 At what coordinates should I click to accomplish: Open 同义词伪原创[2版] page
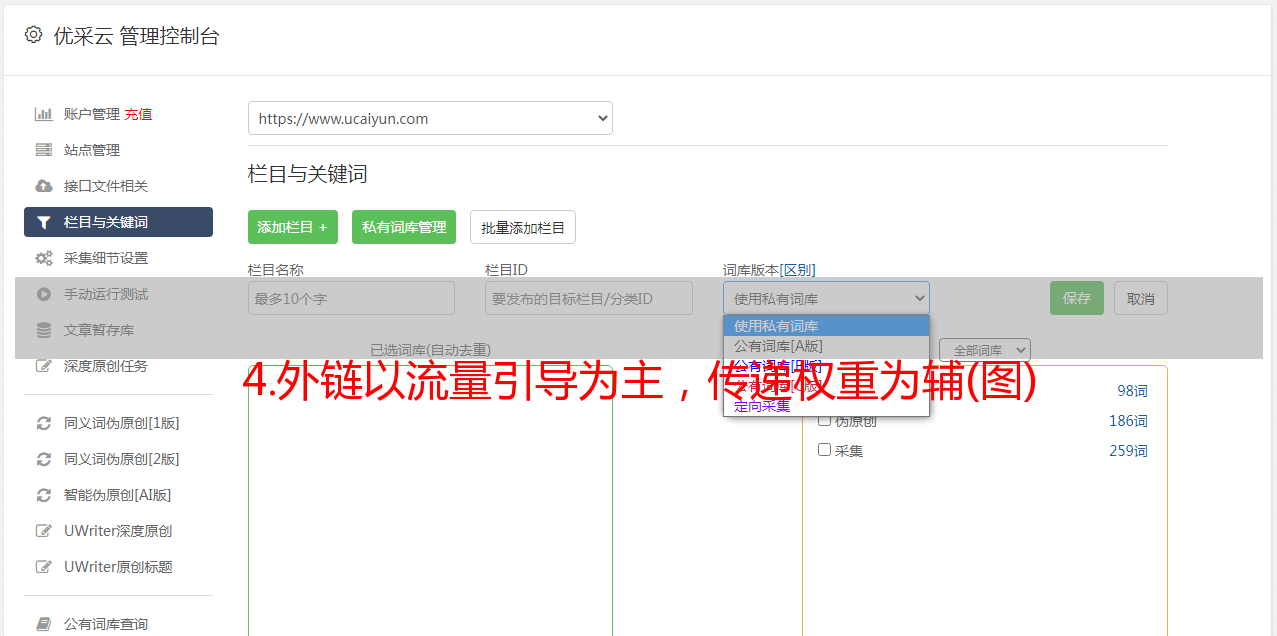121,459
